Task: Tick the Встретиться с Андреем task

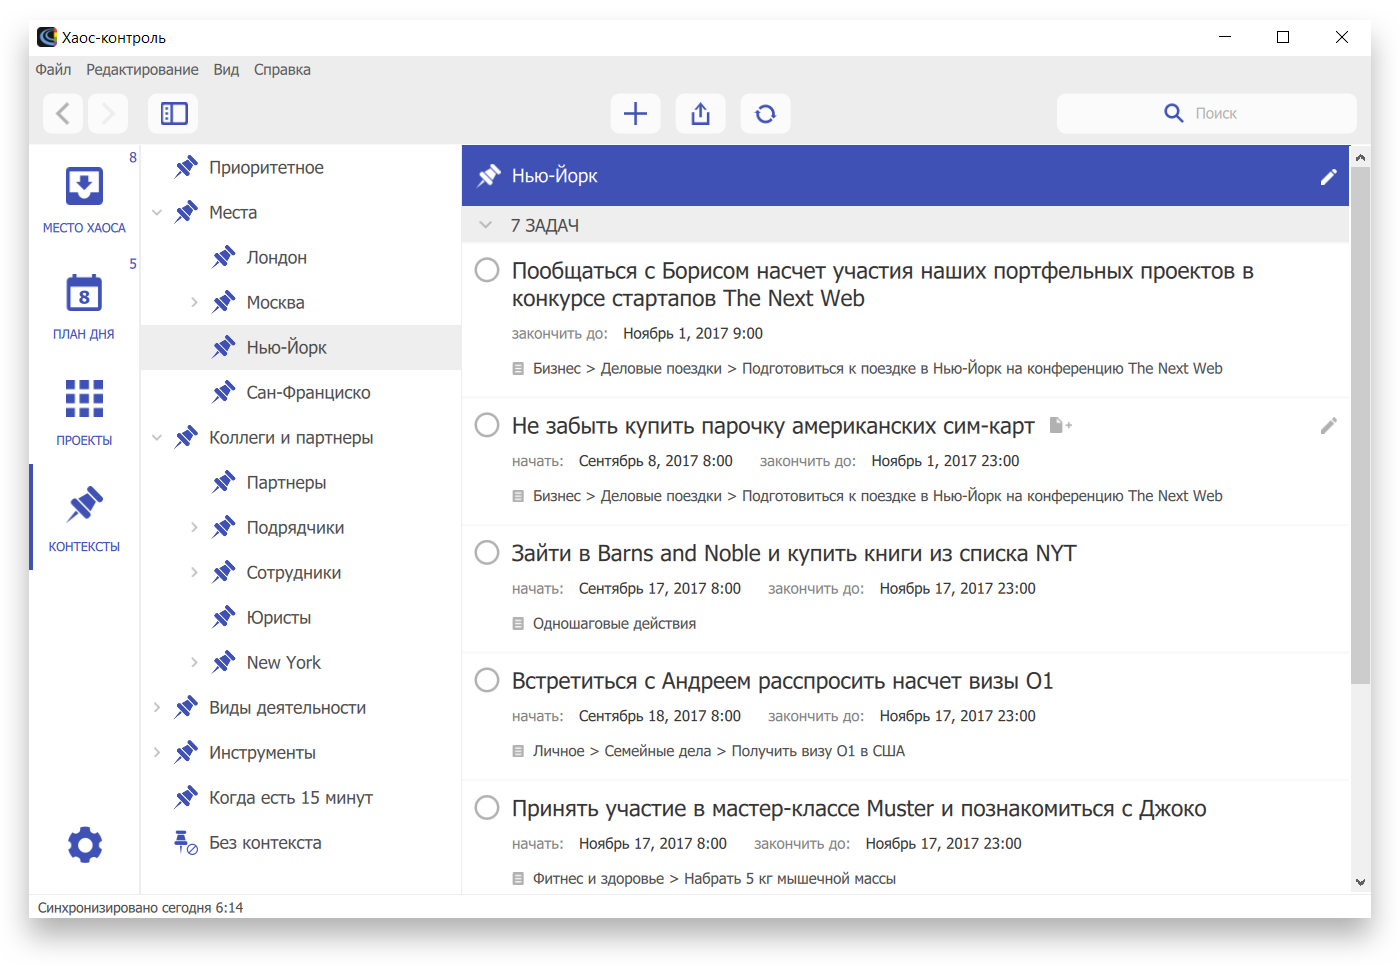Action: click(487, 680)
